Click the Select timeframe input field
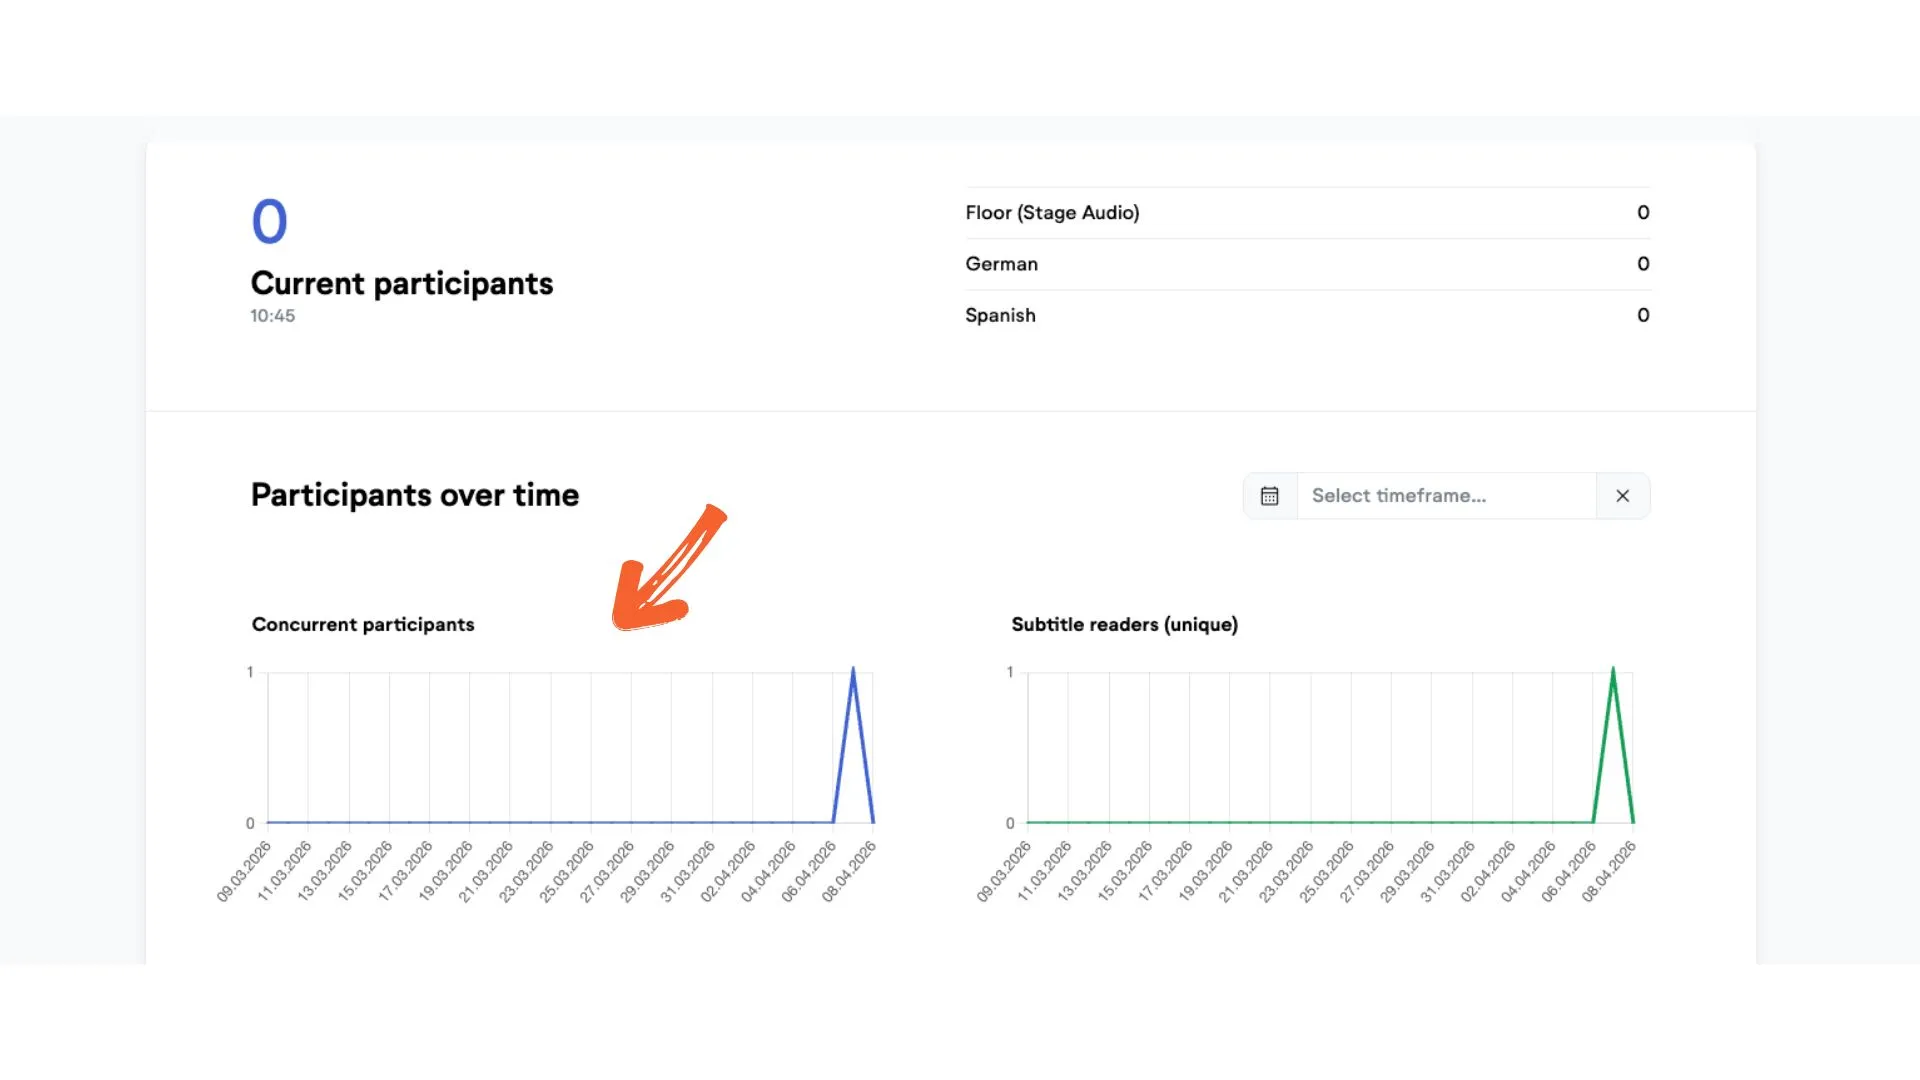Image resolution: width=1920 pixels, height=1080 pixels. click(x=1446, y=496)
